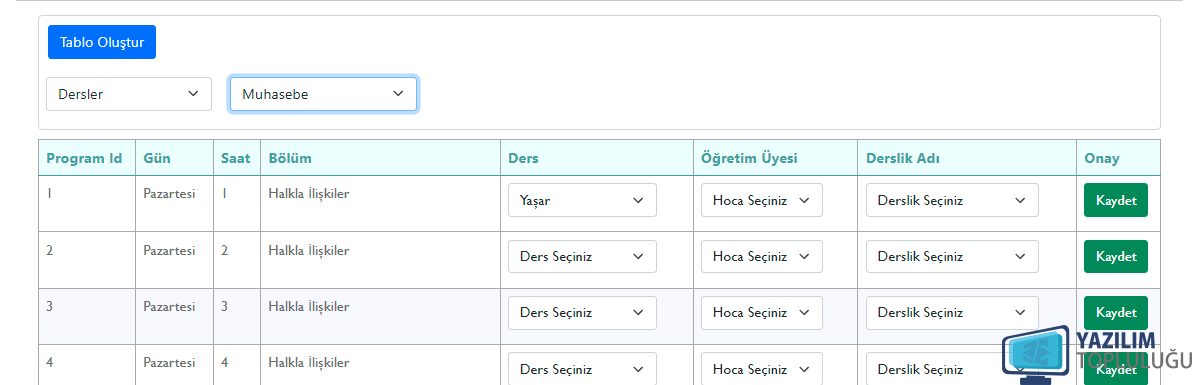Open Hoca Seçiniz dropdown in row 4

[762, 369]
